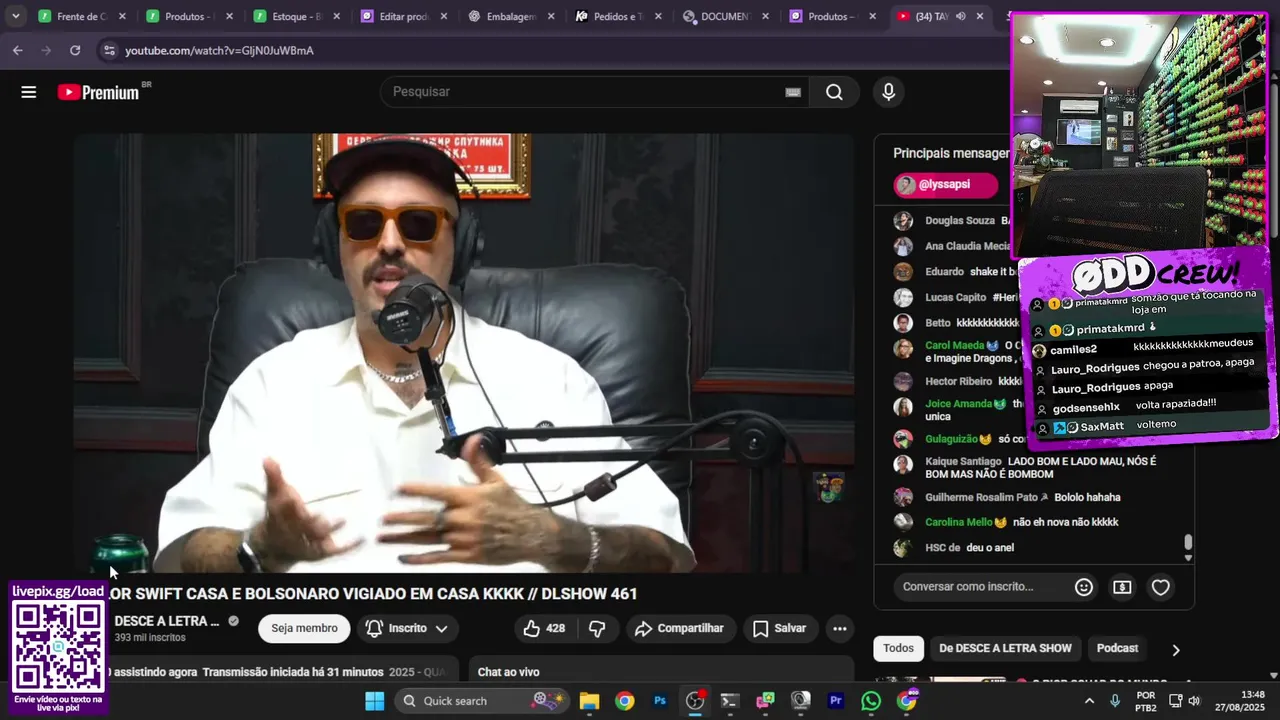This screenshot has height=720, width=1280.
Task: Dislike the video with thumbs-down
Action: tap(597, 628)
